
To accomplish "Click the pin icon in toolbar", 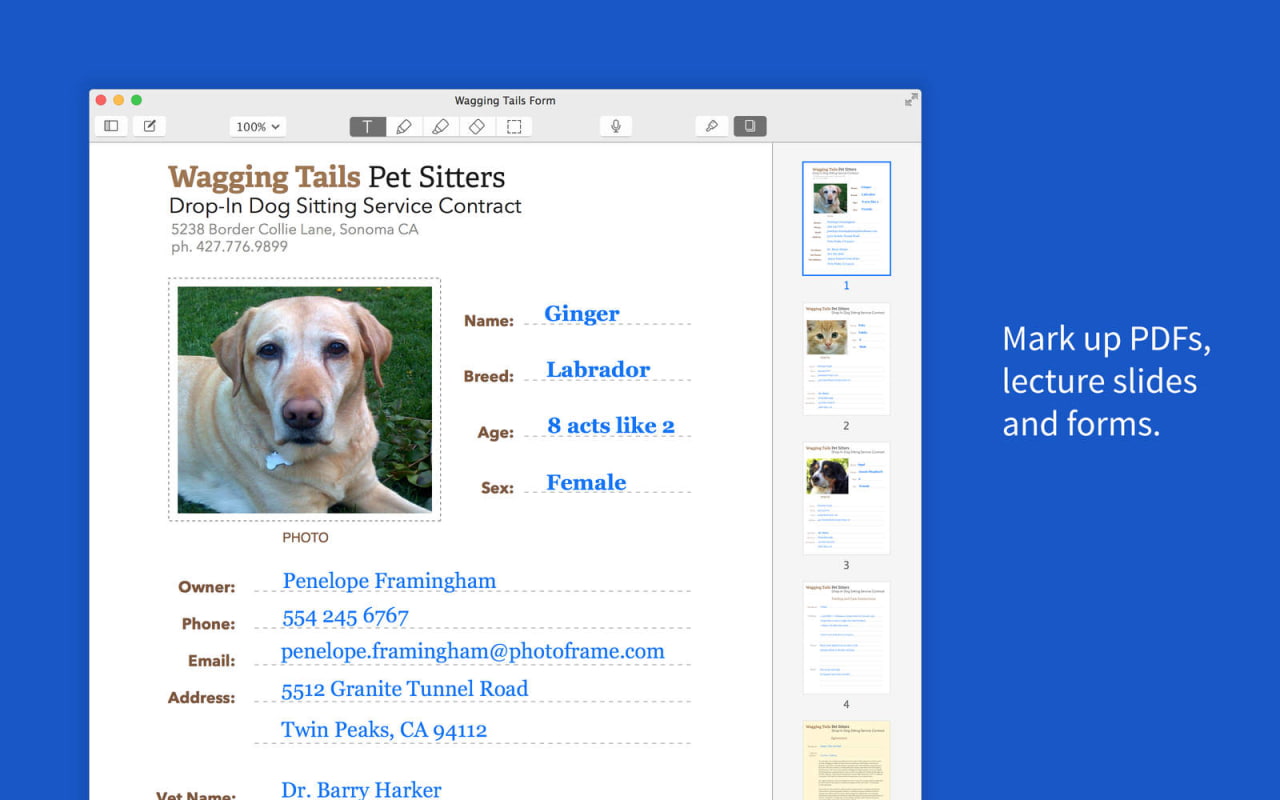I will click(712, 126).
